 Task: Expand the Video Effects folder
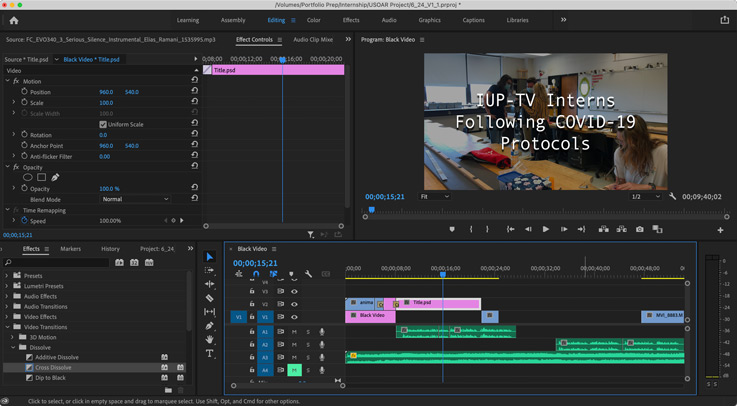pyautogui.click(x=7, y=316)
